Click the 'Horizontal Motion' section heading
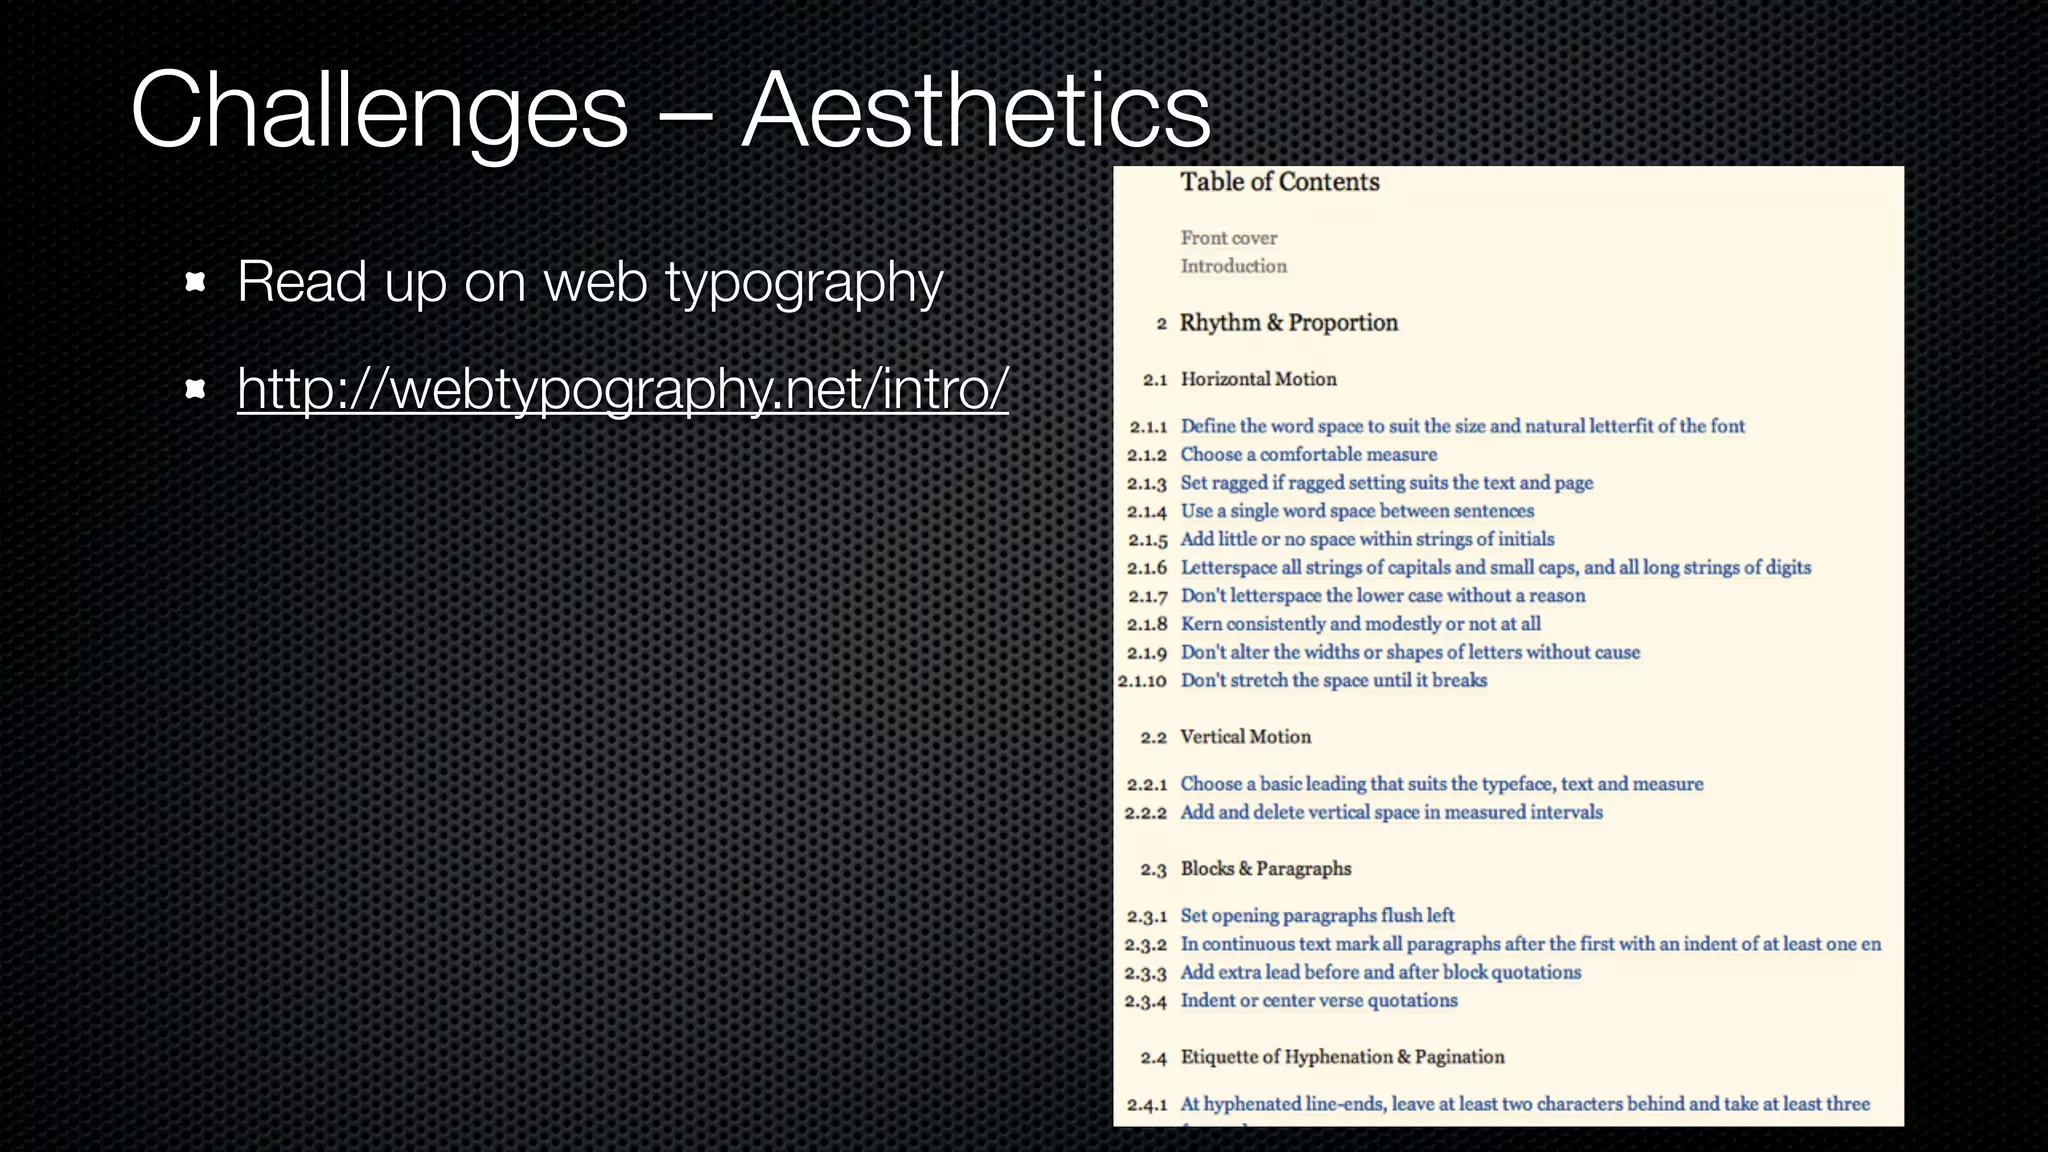2048x1152 pixels. click(1259, 379)
